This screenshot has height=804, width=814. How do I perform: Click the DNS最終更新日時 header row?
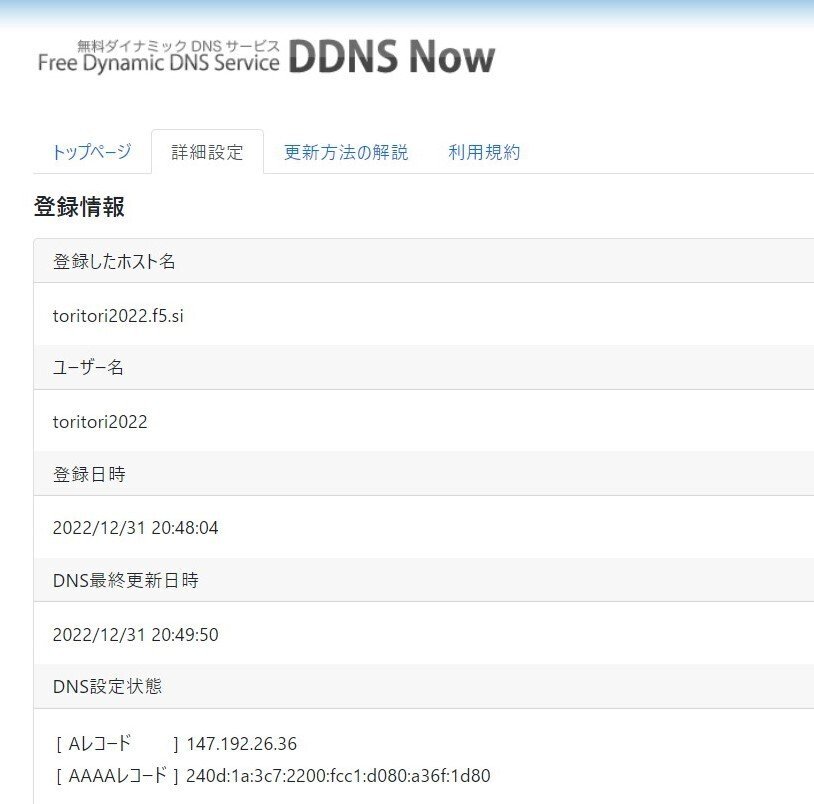424,580
